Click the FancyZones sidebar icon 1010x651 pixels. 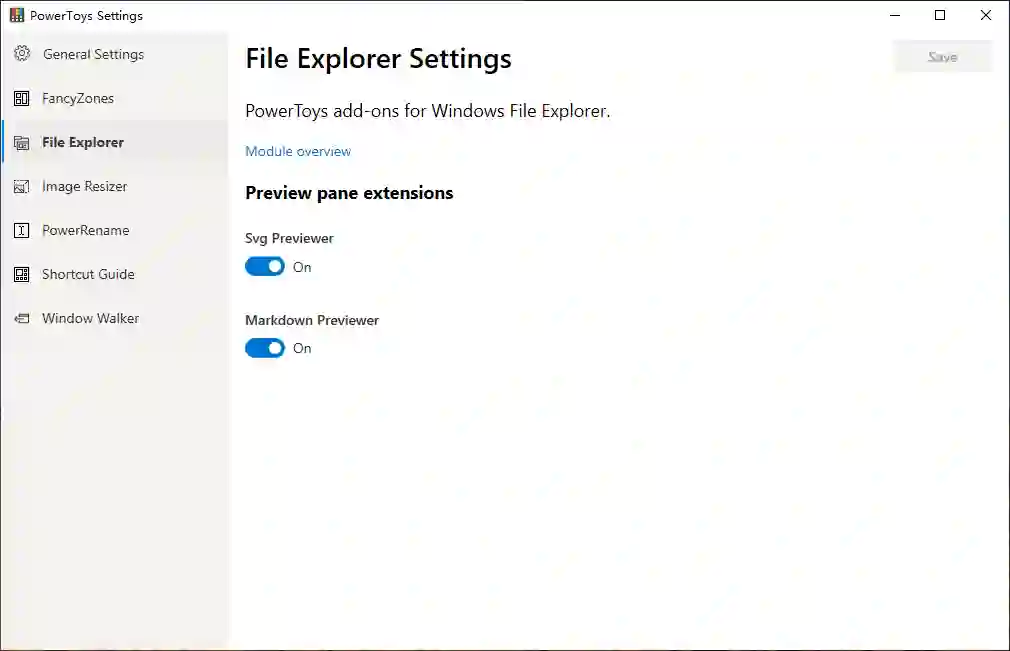tap(22, 98)
